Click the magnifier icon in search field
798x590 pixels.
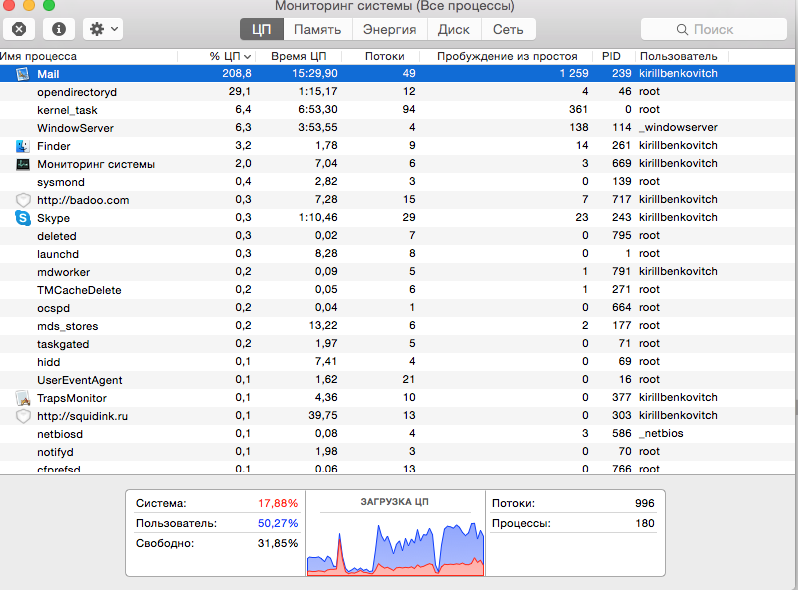[682, 30]
